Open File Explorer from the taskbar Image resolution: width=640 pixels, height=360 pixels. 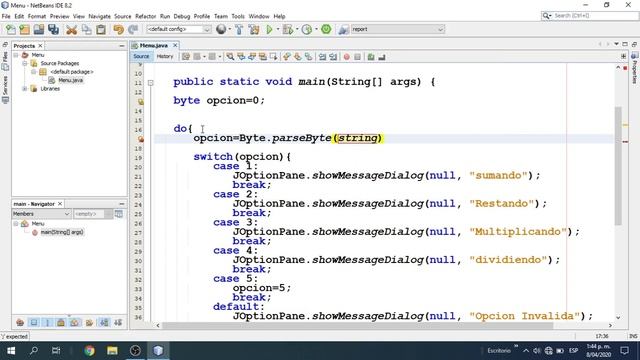[112, 350]
